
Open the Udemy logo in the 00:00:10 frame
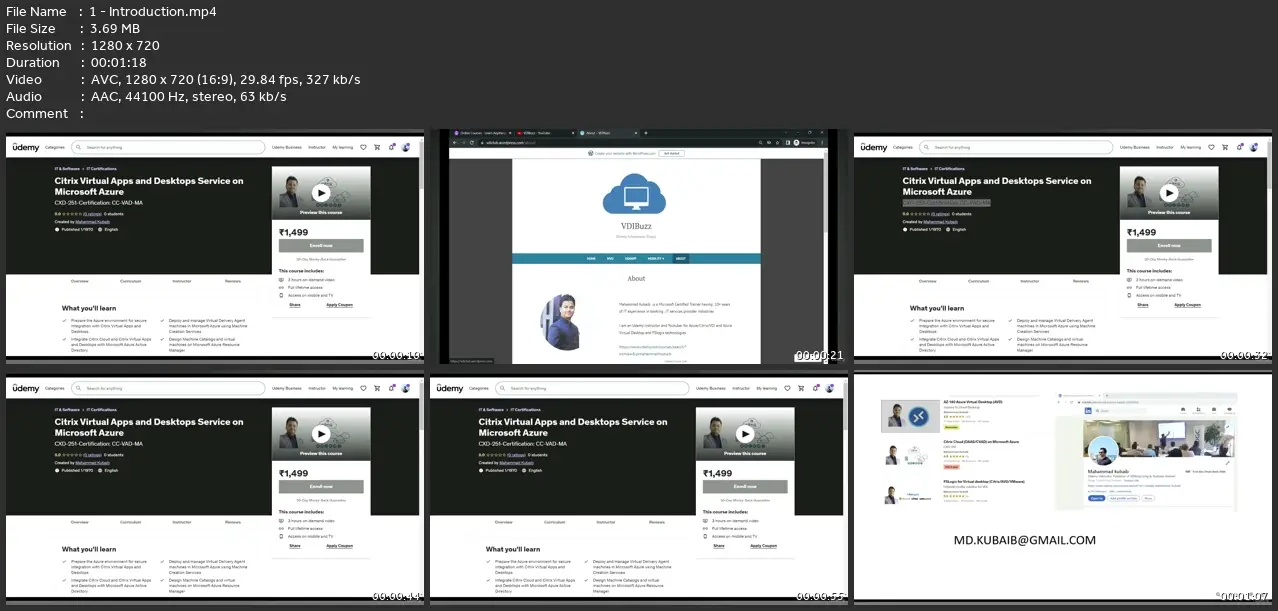(26, 147)
